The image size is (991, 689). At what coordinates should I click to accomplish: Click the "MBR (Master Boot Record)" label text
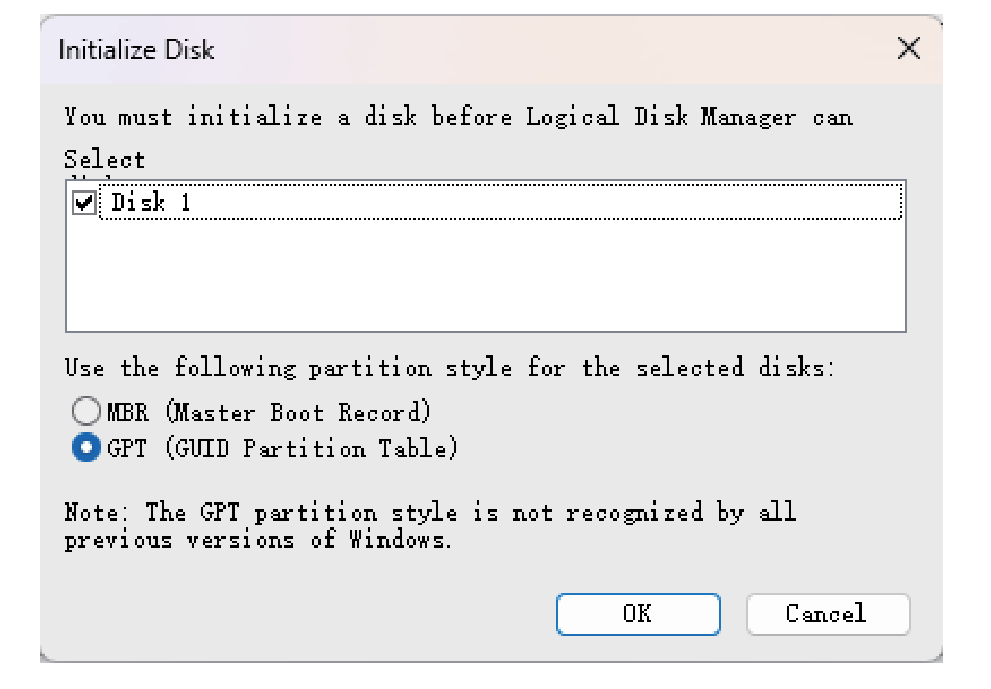coord(268,412)
